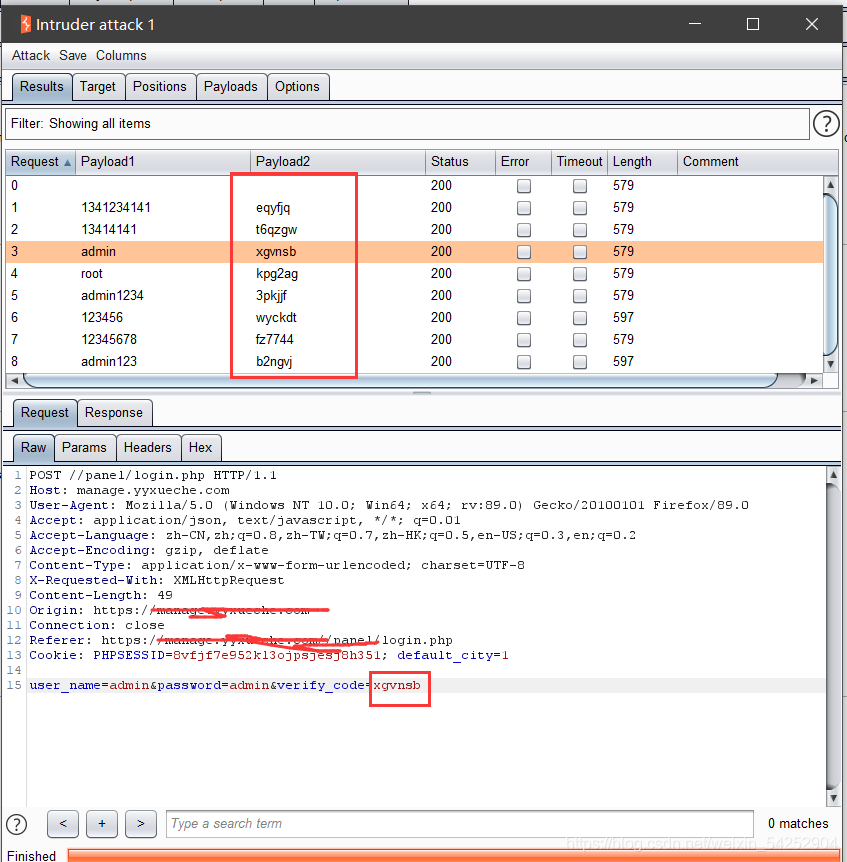Toggle Error checkbox in admin row
This screenshot has height=862, width=847.
click(524, 252)
